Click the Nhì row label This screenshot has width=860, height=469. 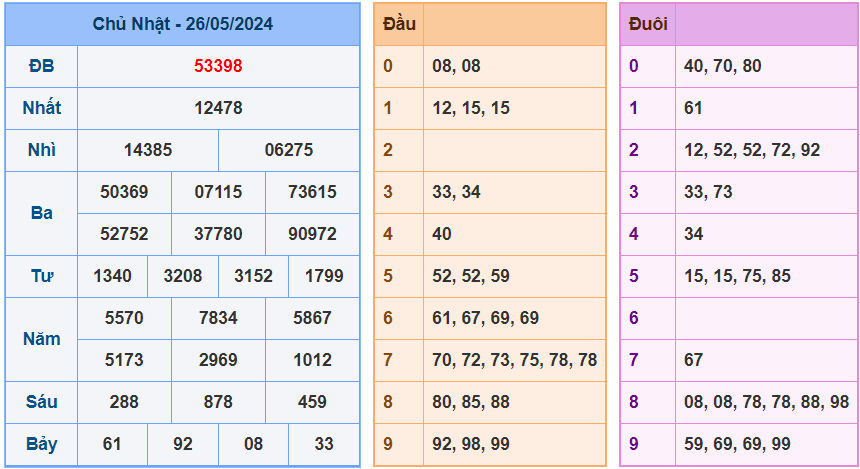click(42, 150)
